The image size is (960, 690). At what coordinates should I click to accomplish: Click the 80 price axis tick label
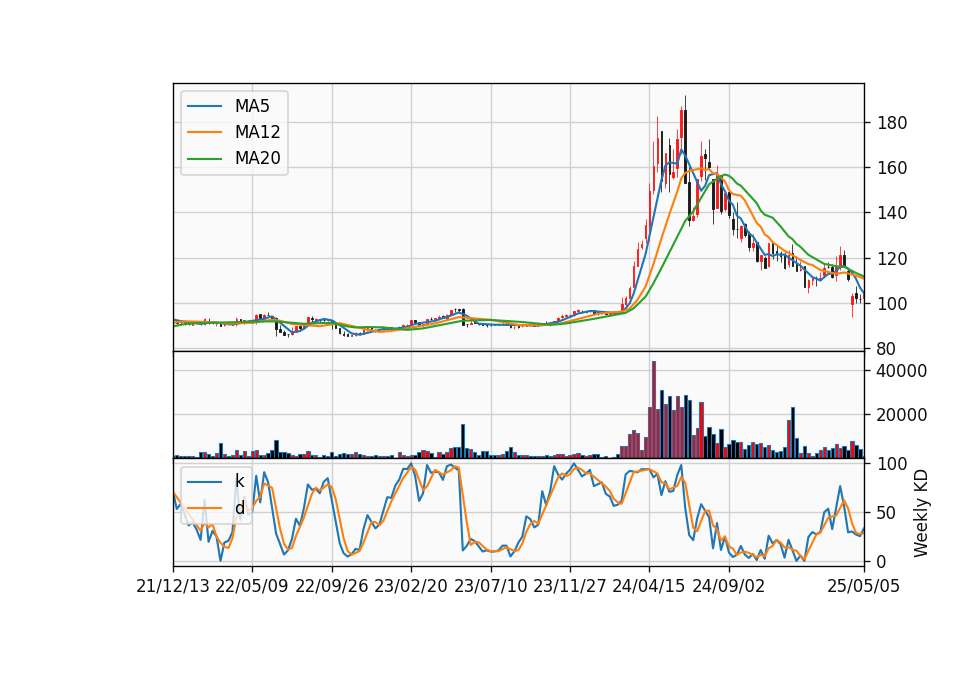click(x=887, y=349)
